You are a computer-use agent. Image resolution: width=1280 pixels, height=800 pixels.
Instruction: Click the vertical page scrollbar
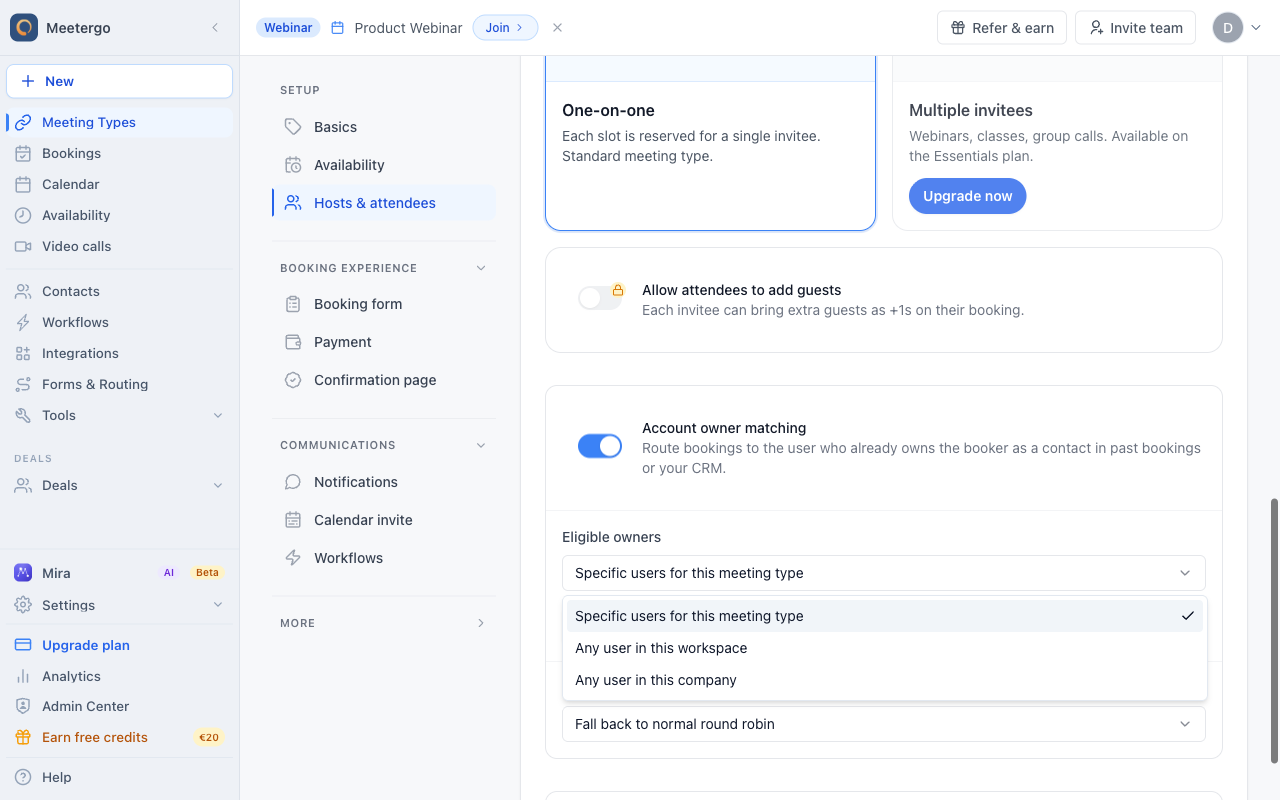coord(1274,630)
